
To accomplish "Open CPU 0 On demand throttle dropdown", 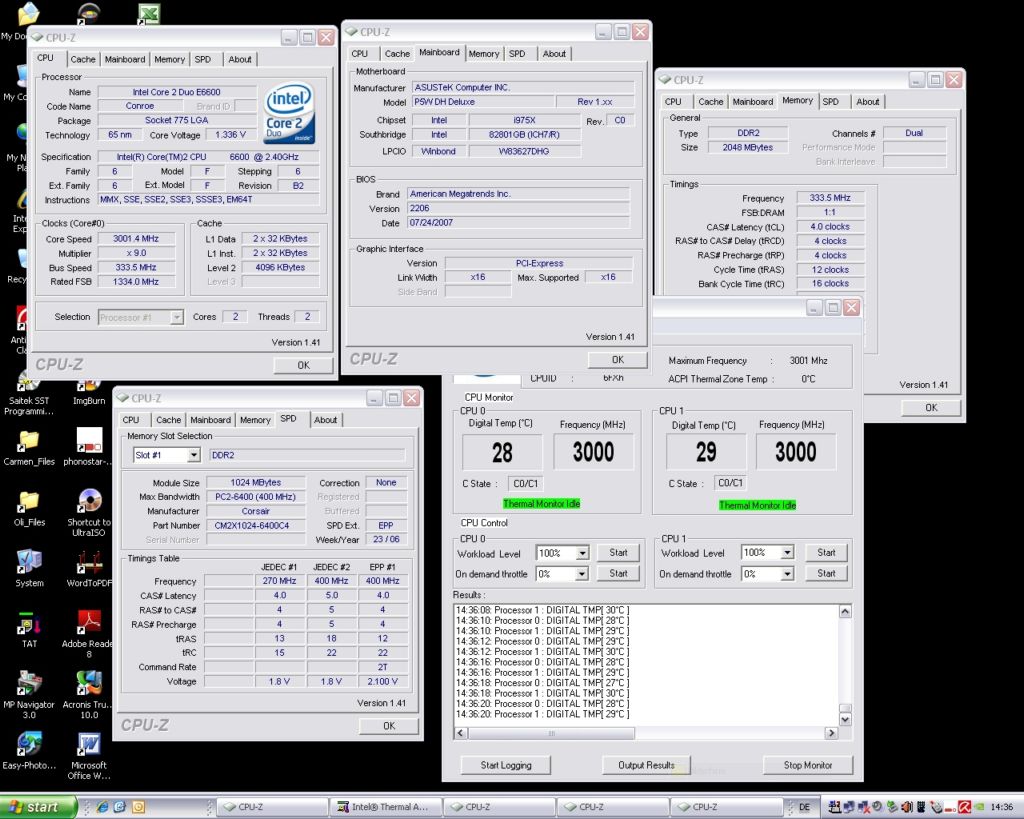I will (582, 574).
